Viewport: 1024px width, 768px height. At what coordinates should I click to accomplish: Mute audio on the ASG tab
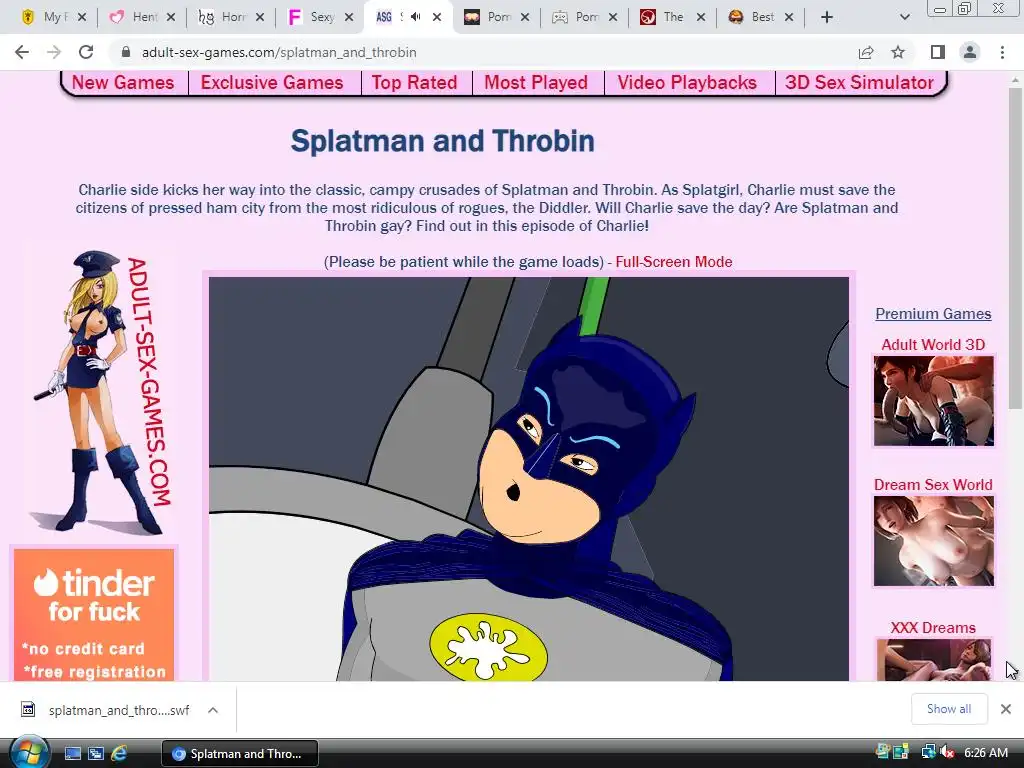tap(415, 17)
